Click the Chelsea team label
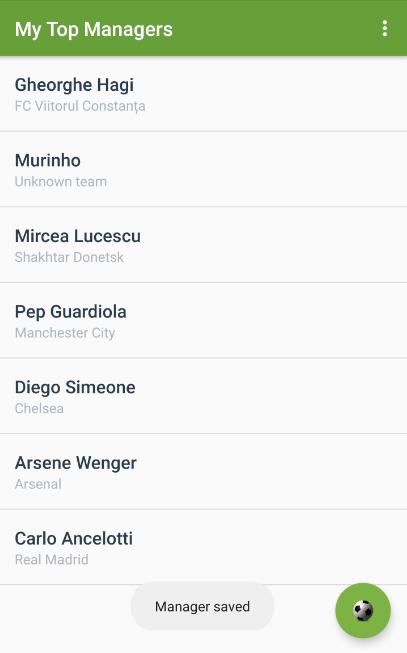Image resolution: width=407 pixels, height=653 pixels. (39, 408)
